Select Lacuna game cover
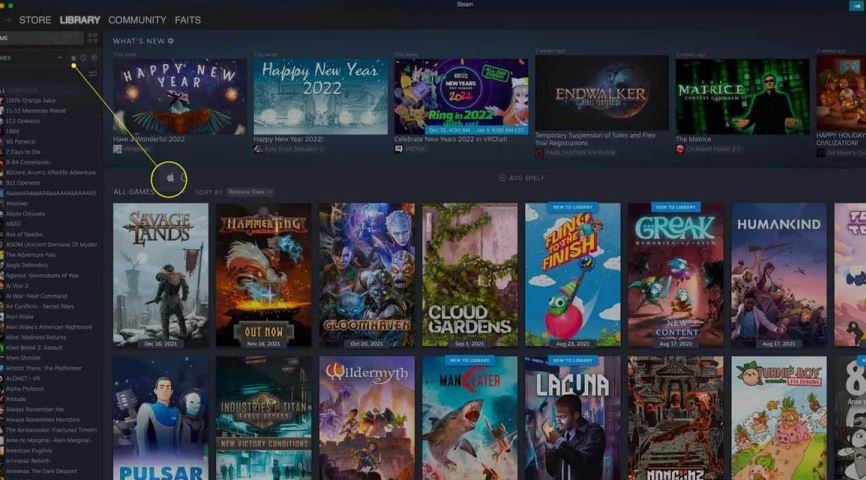 pos(573,418)
